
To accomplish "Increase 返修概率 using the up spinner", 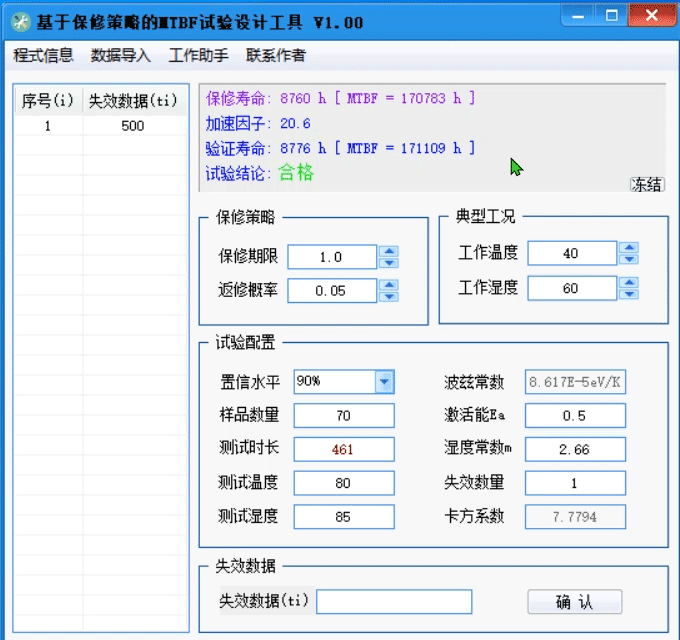I will coord(389,285).
